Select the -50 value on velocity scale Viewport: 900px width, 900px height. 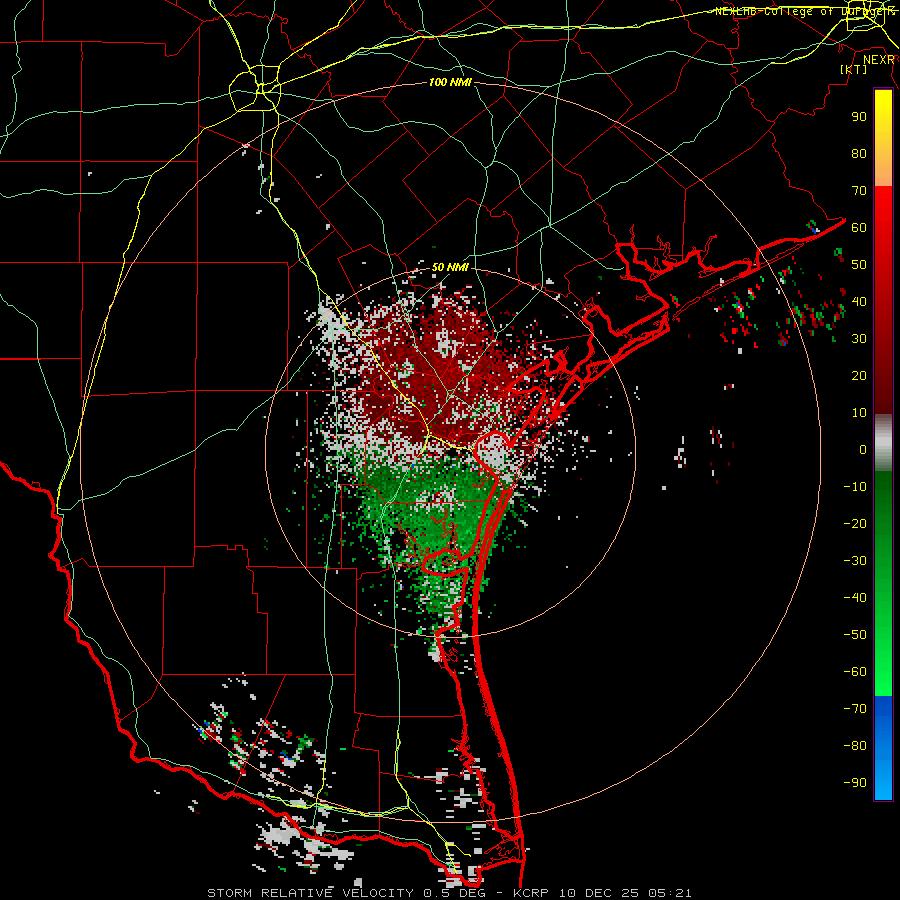pos(855,635)
